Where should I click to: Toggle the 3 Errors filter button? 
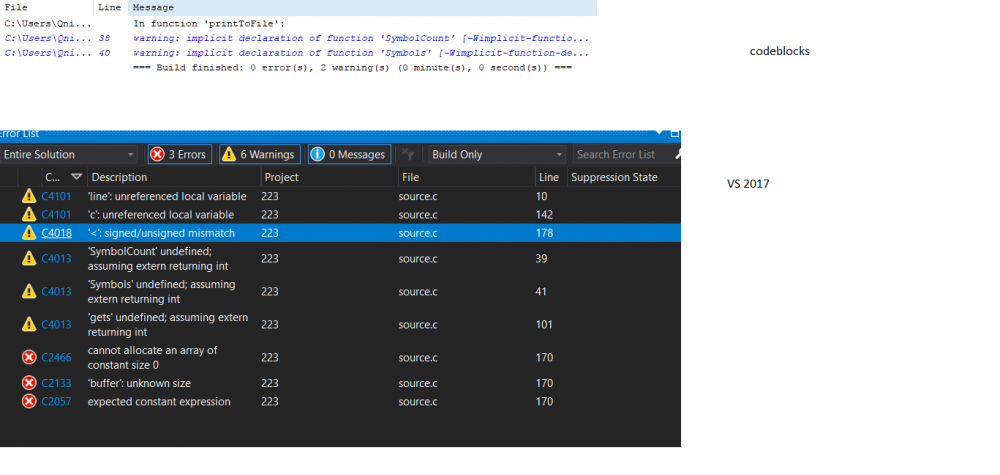(x=180, y=154)
